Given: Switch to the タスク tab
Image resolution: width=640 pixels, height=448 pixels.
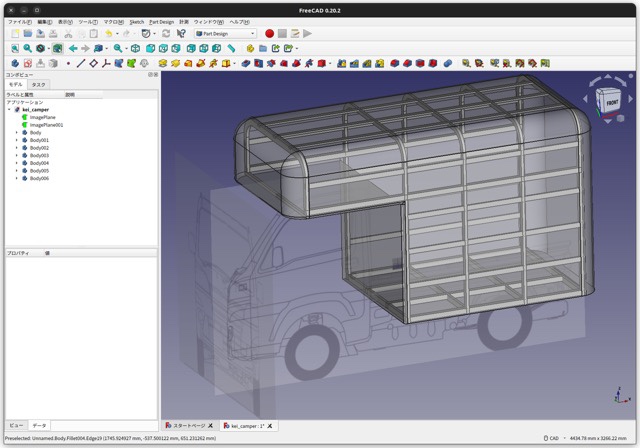Looking at the screenshot, I should [x=38, y=85].
